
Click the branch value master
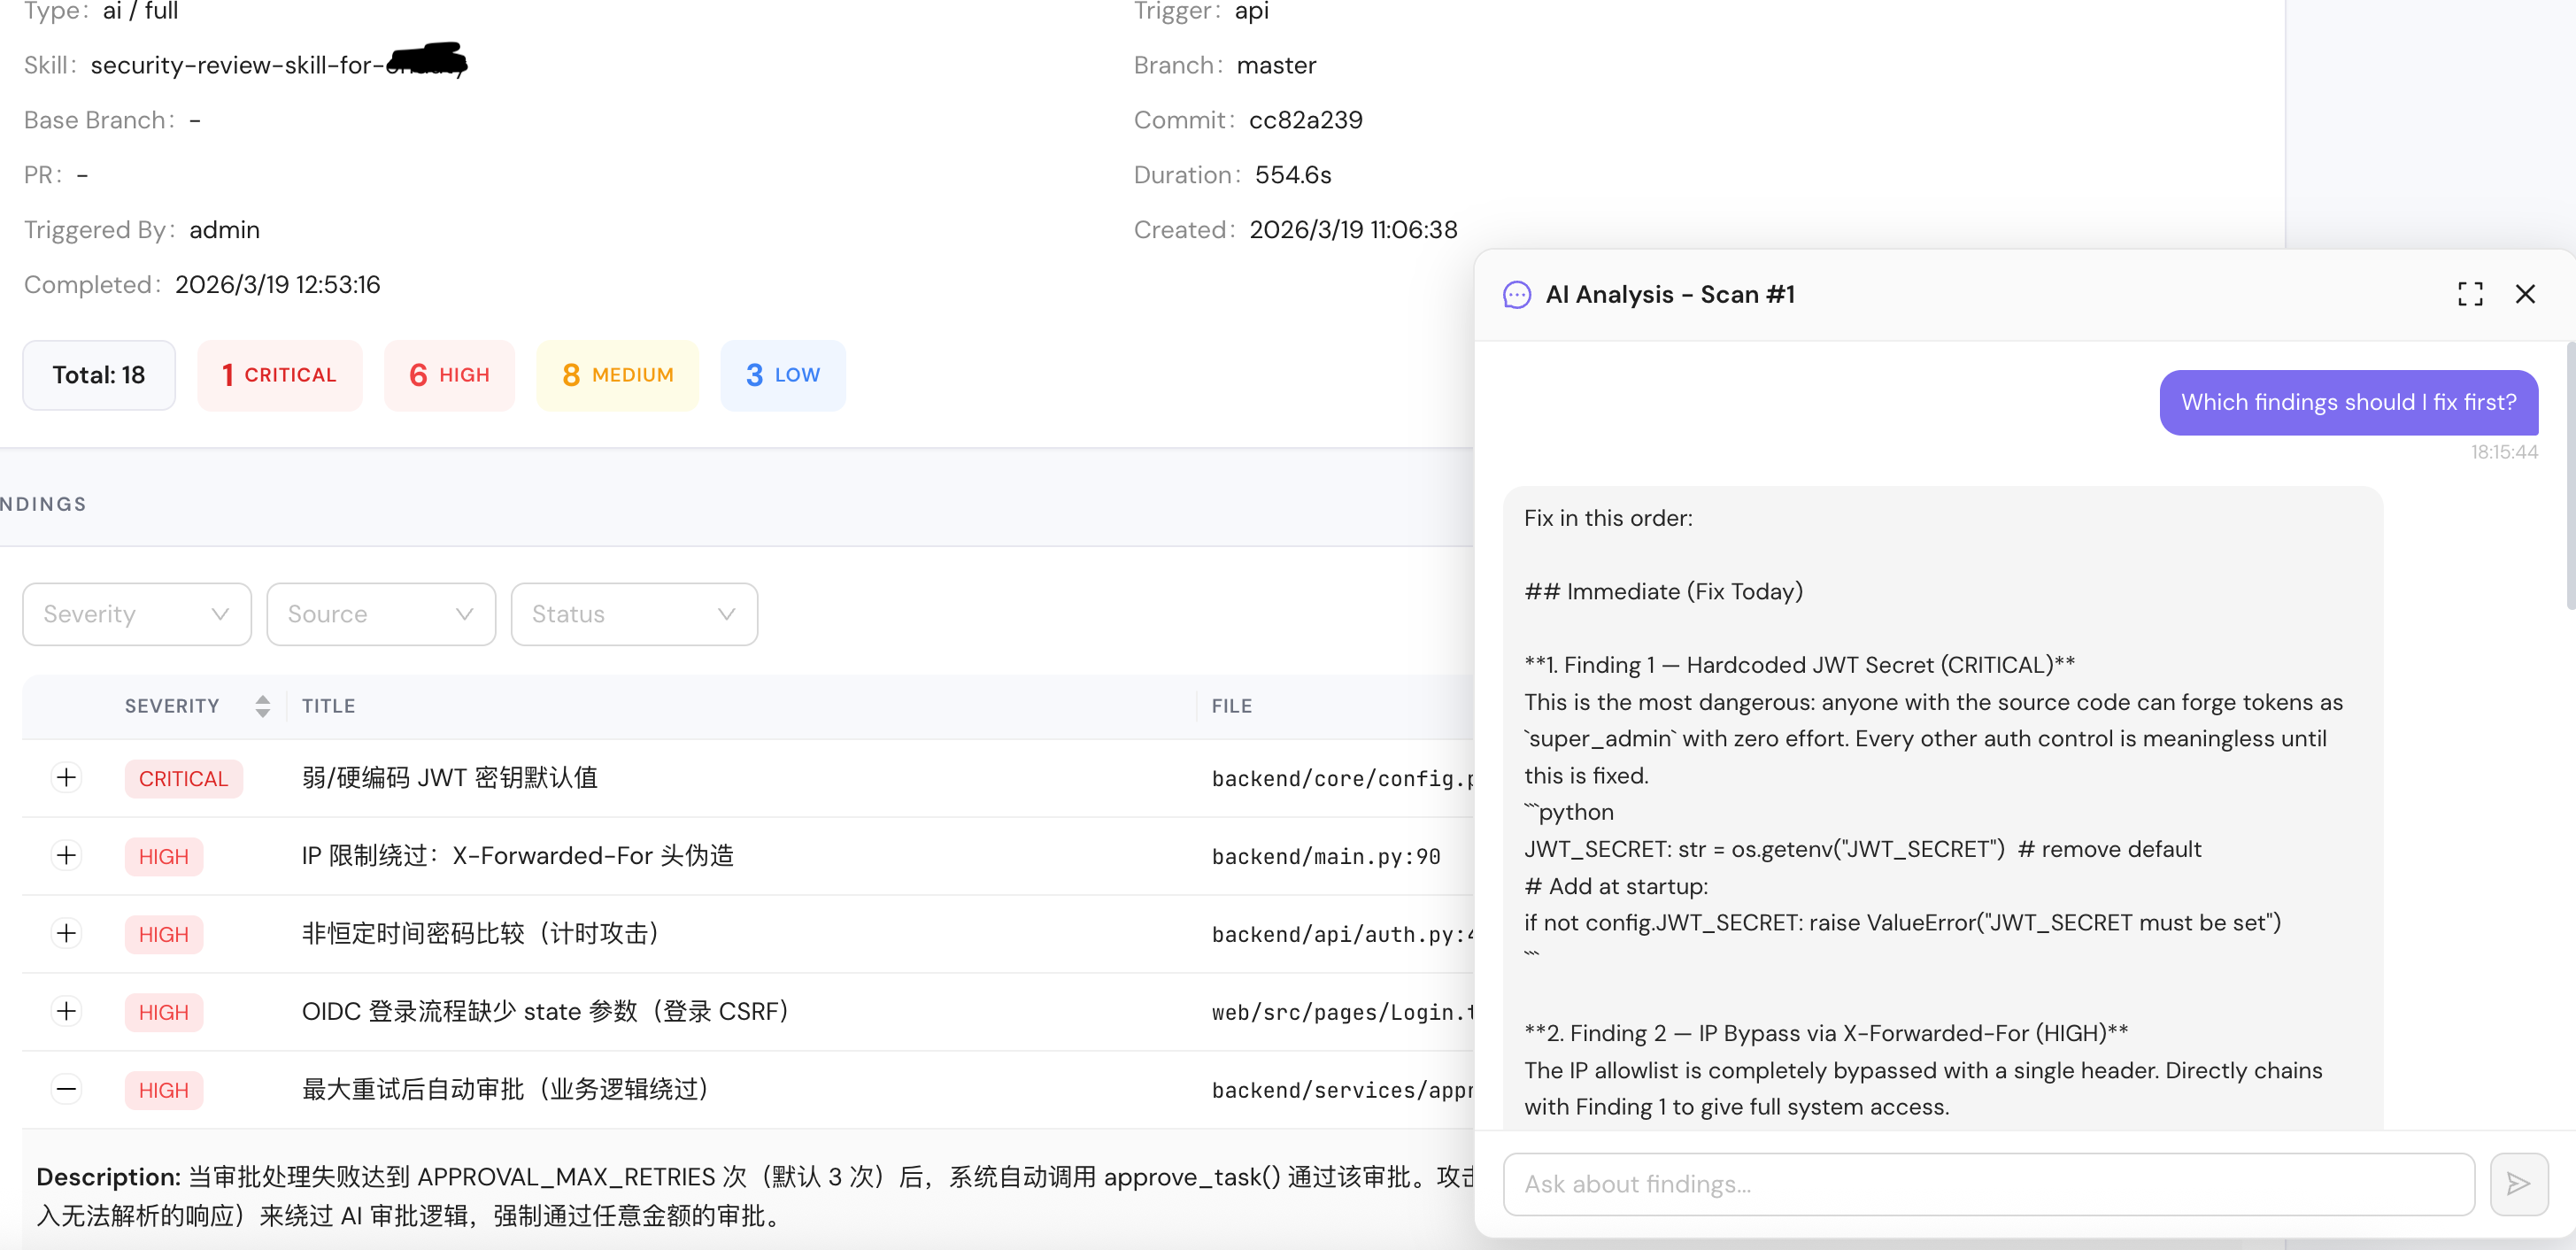(1276, 65)
